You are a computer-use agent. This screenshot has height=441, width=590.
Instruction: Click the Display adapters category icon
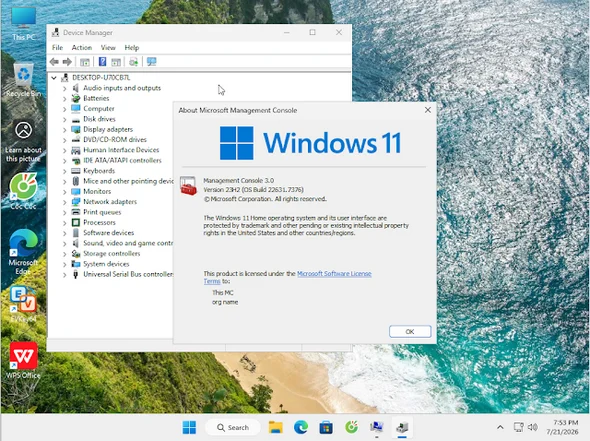[x=76, y=129]
